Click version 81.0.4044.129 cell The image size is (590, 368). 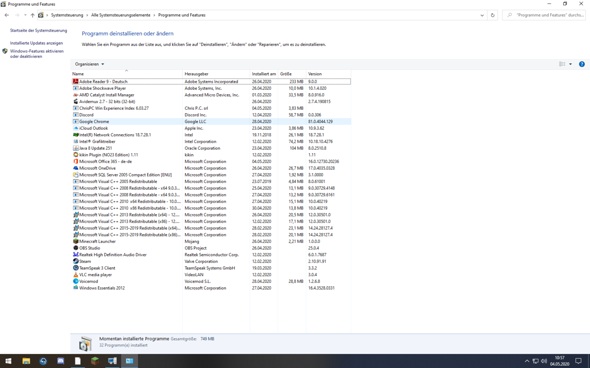321,122
